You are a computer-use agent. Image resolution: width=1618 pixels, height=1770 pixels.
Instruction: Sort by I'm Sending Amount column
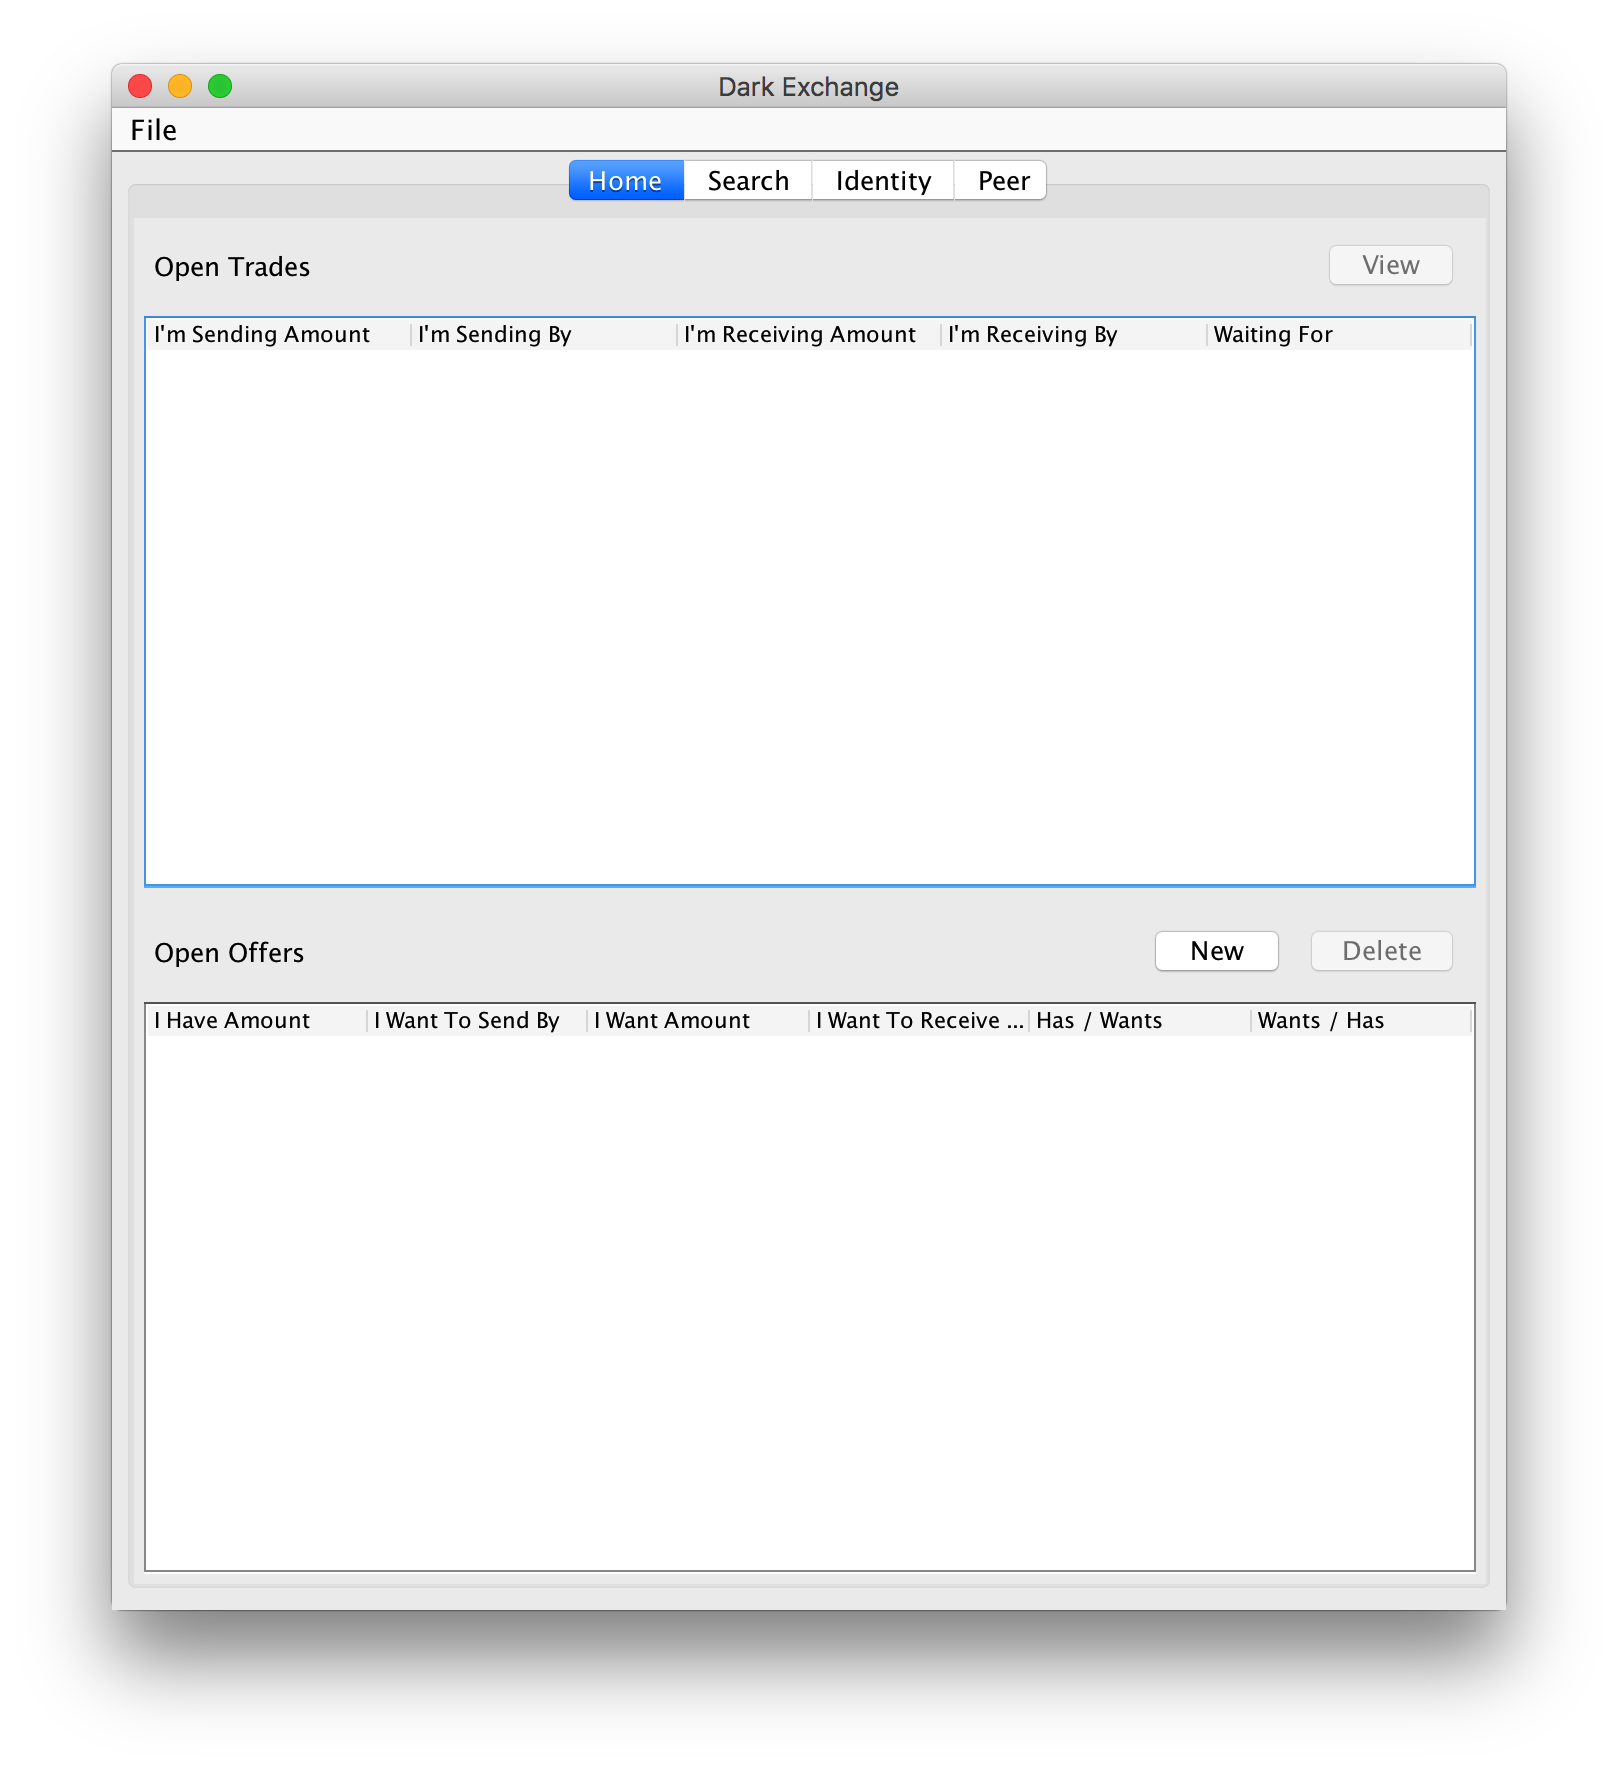[x=262, y=335]
